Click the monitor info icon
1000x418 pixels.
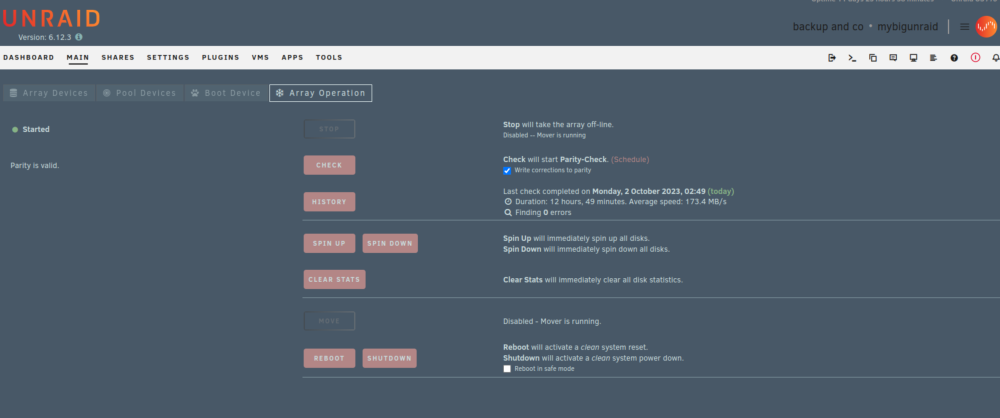(x=913, y=57)
